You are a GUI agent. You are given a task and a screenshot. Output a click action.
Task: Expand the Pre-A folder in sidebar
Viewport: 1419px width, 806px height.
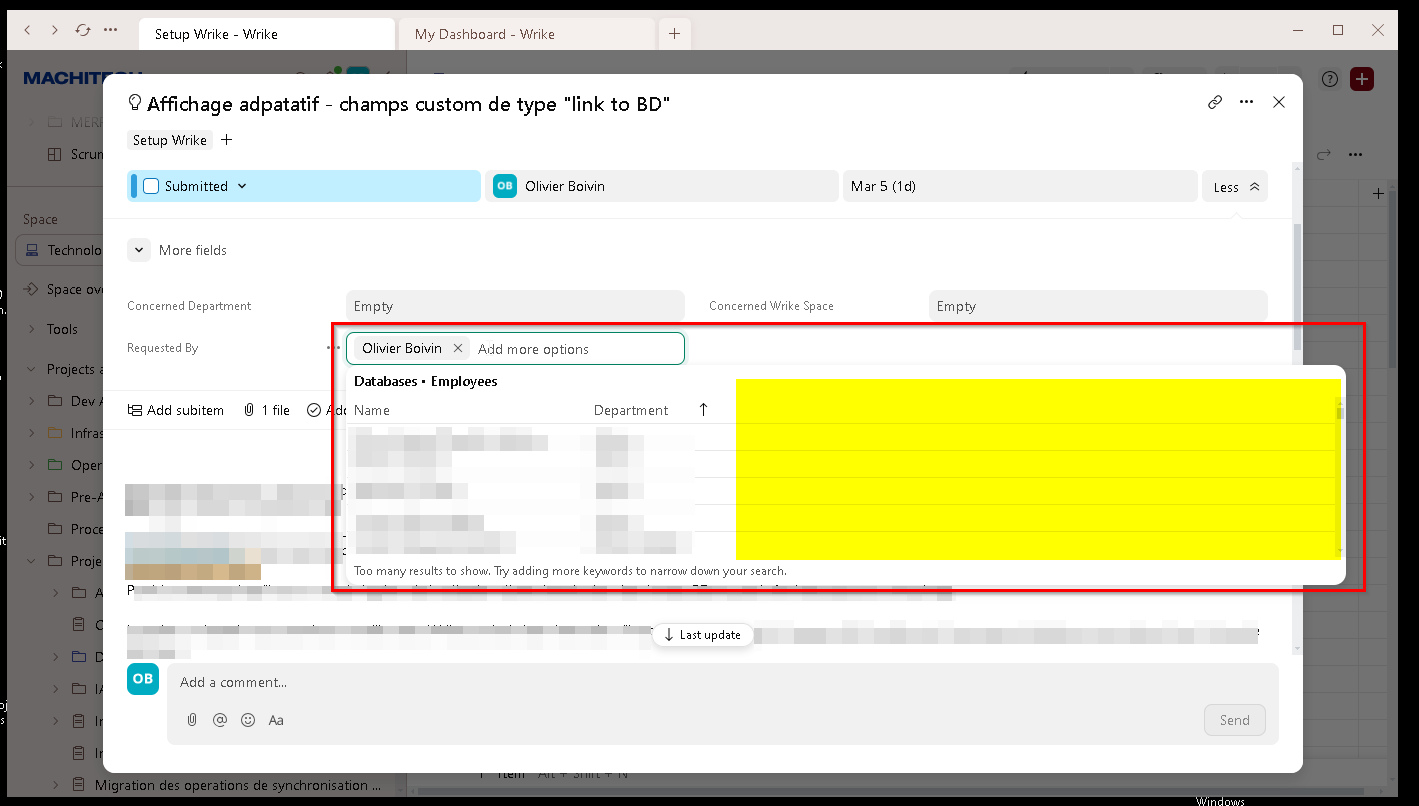31,497
